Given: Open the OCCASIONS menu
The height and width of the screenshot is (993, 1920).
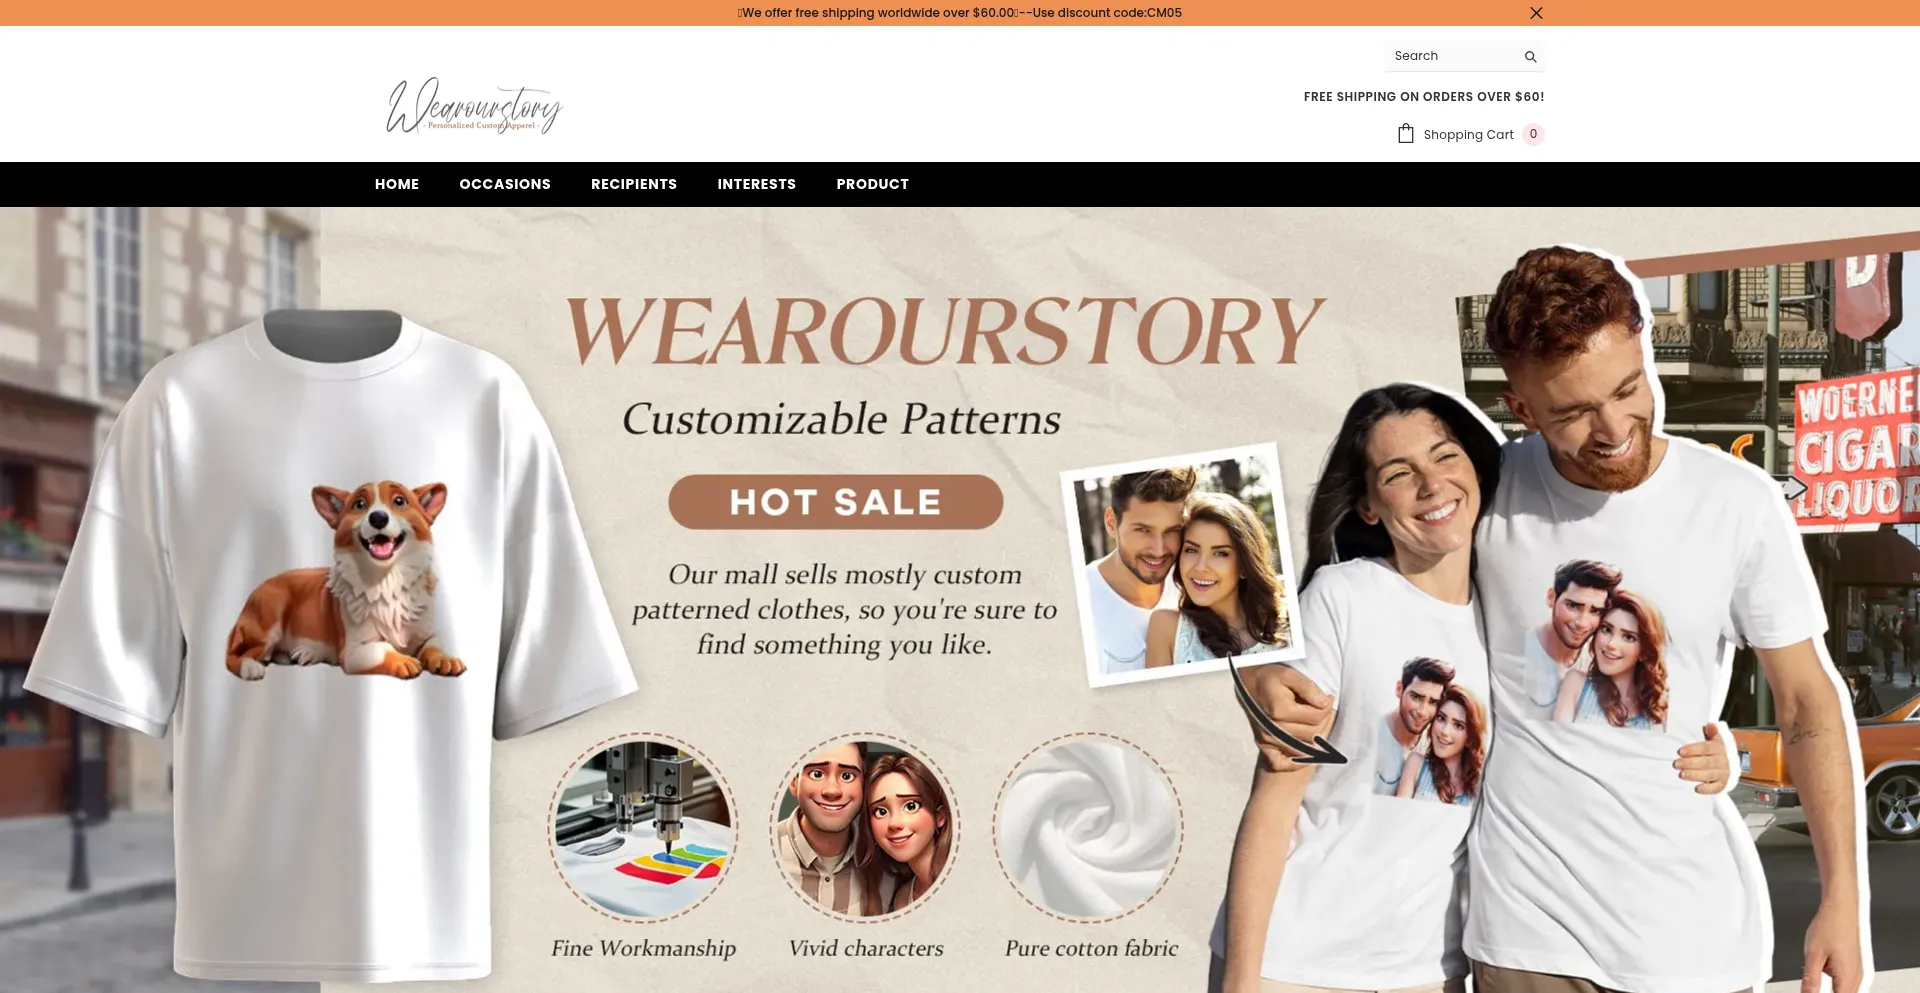Looking at the screenshot, I should point(505,184).
